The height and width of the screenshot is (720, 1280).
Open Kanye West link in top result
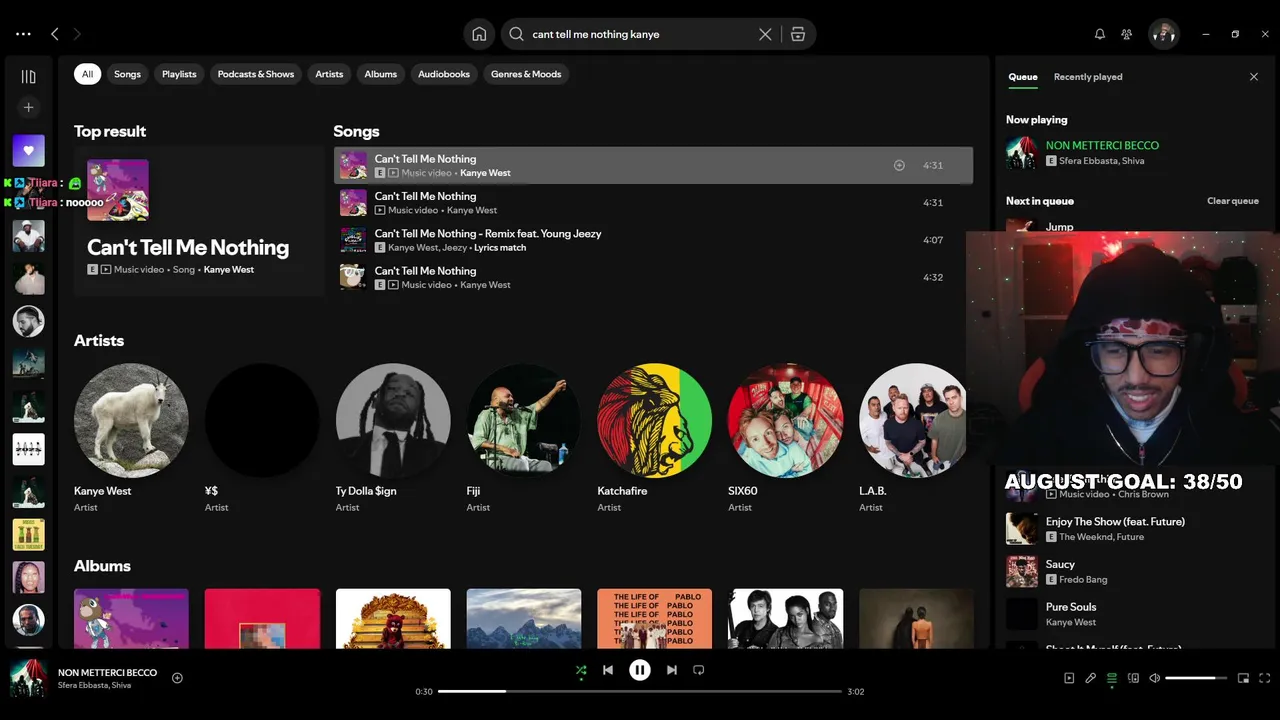tap(229, 270)
